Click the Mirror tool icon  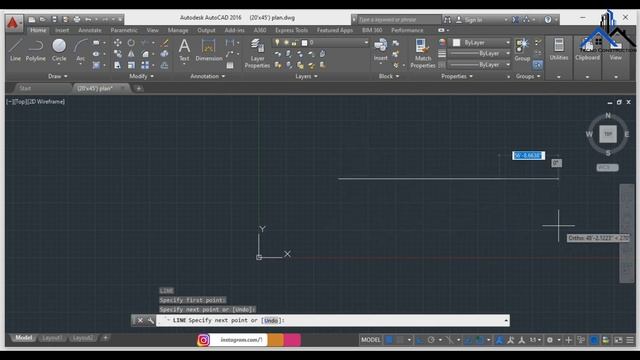click(x=131, y=54)
